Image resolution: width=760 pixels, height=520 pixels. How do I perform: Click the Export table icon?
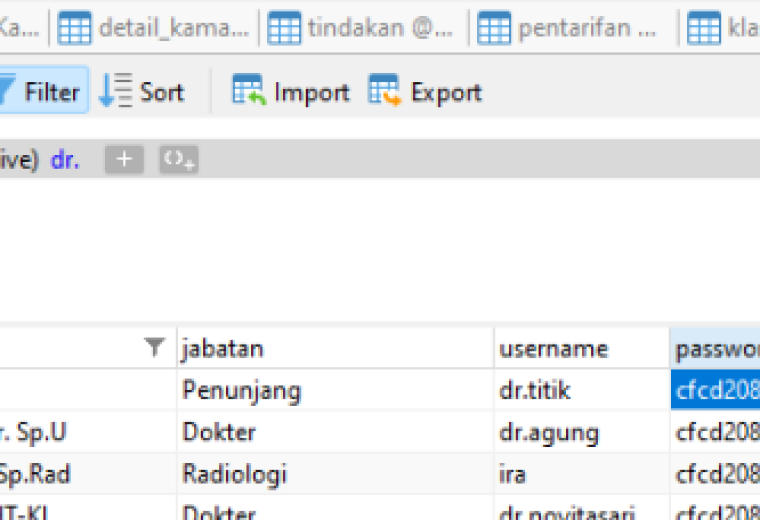(x=384, y=90)
